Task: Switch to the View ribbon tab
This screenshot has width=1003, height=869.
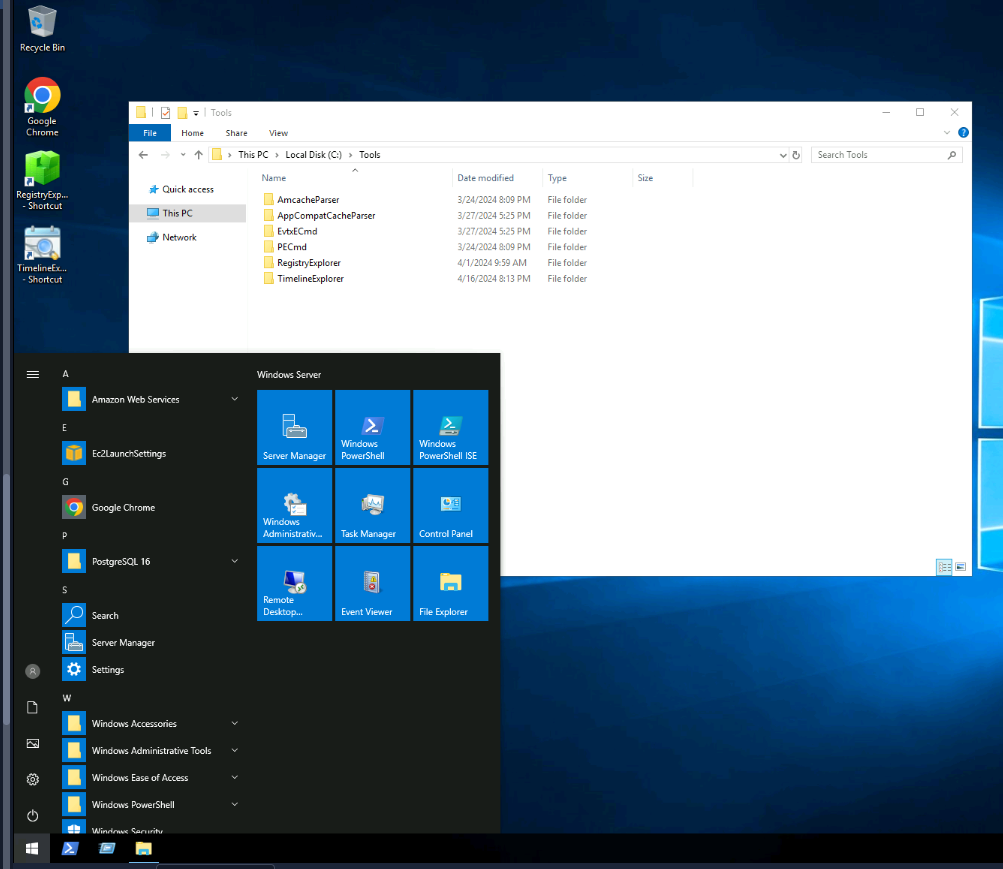Action: pos(278,133)
